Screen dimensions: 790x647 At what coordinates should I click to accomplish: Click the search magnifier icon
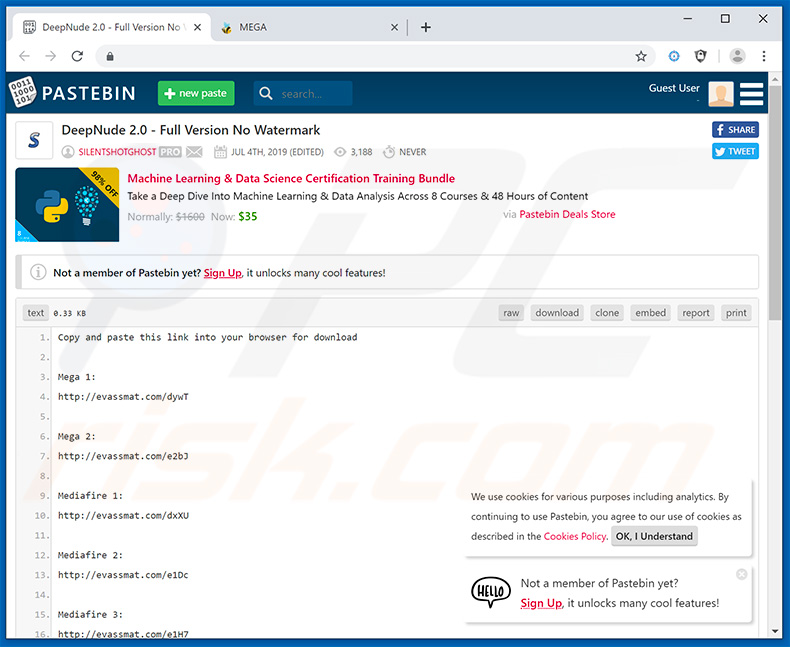click(x=266, y=93)
